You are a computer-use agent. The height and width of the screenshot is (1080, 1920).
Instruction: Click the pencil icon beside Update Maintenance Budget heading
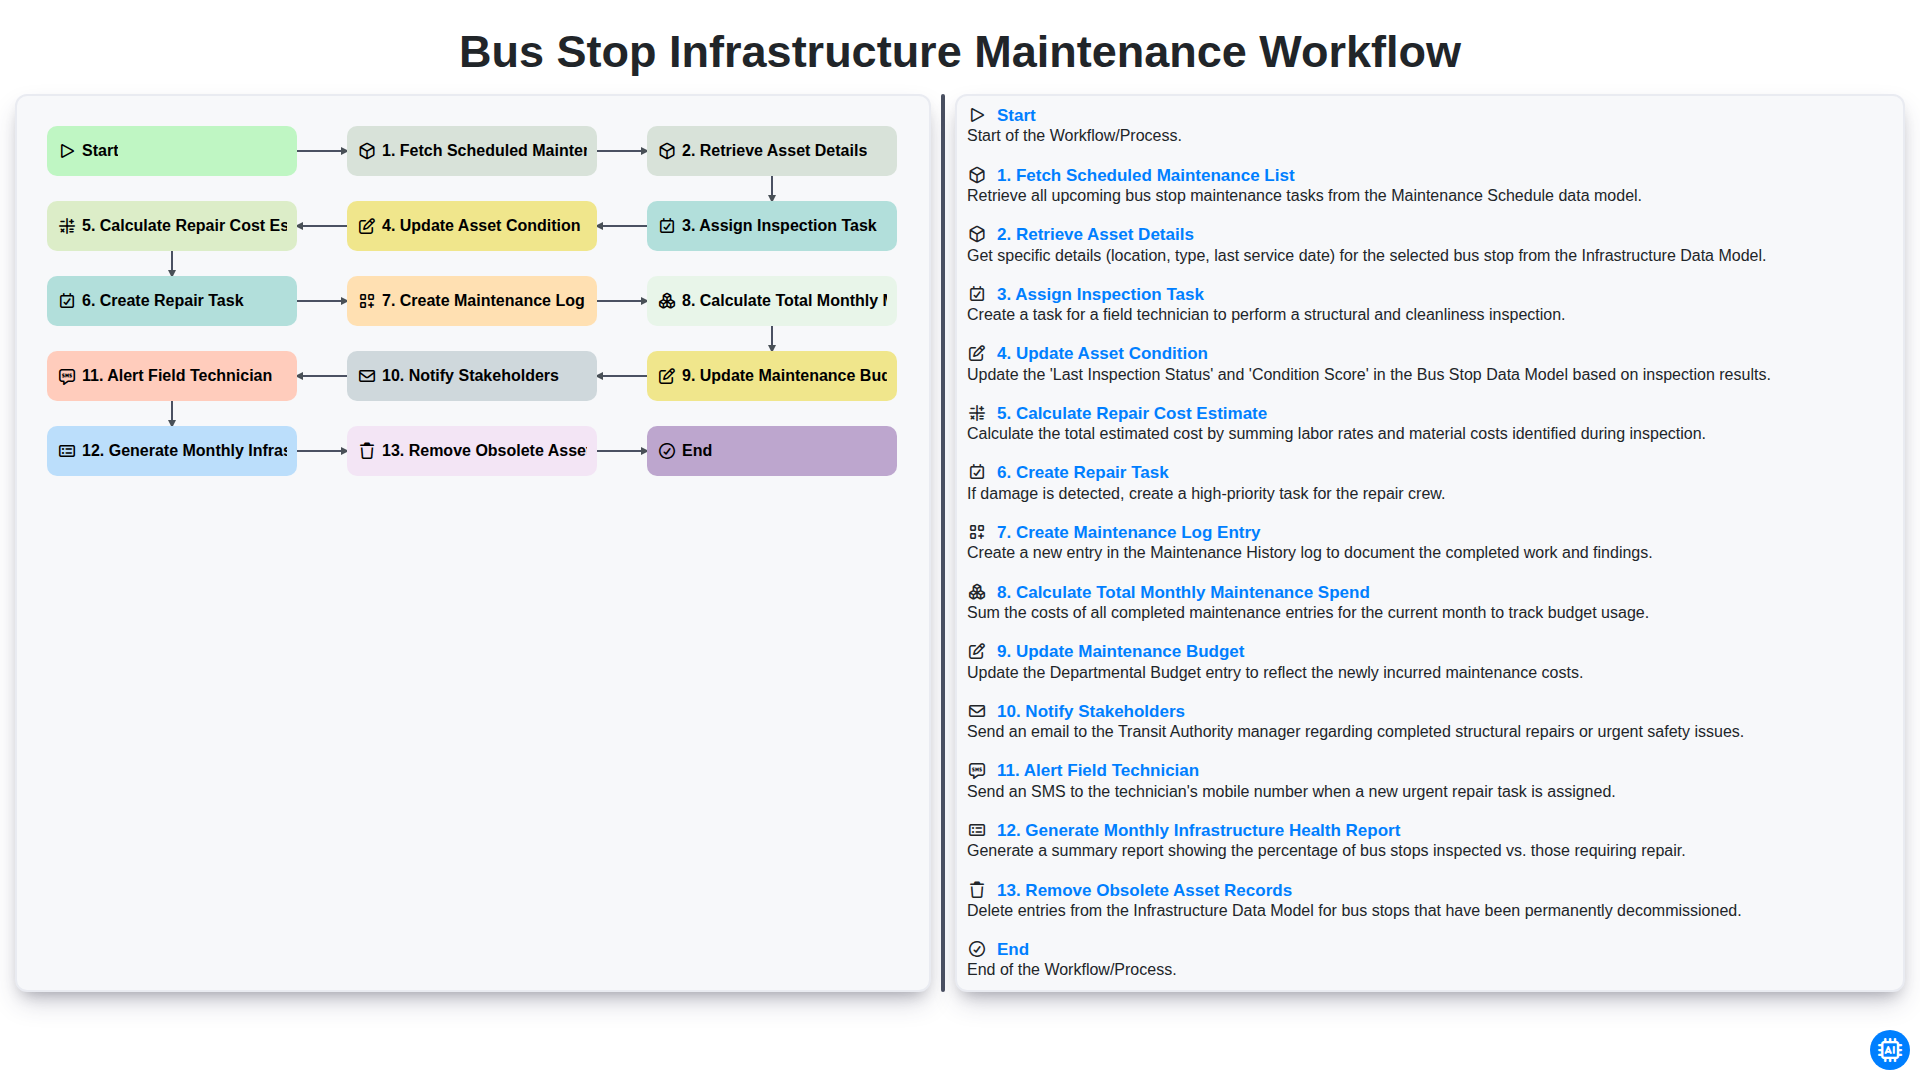pos(977,651)
